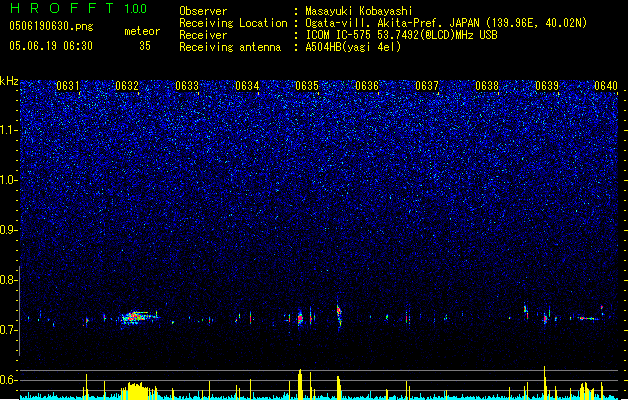Click the 0638 time marker
Viewport: 629px width, 400px height.
tap(487, 86)
